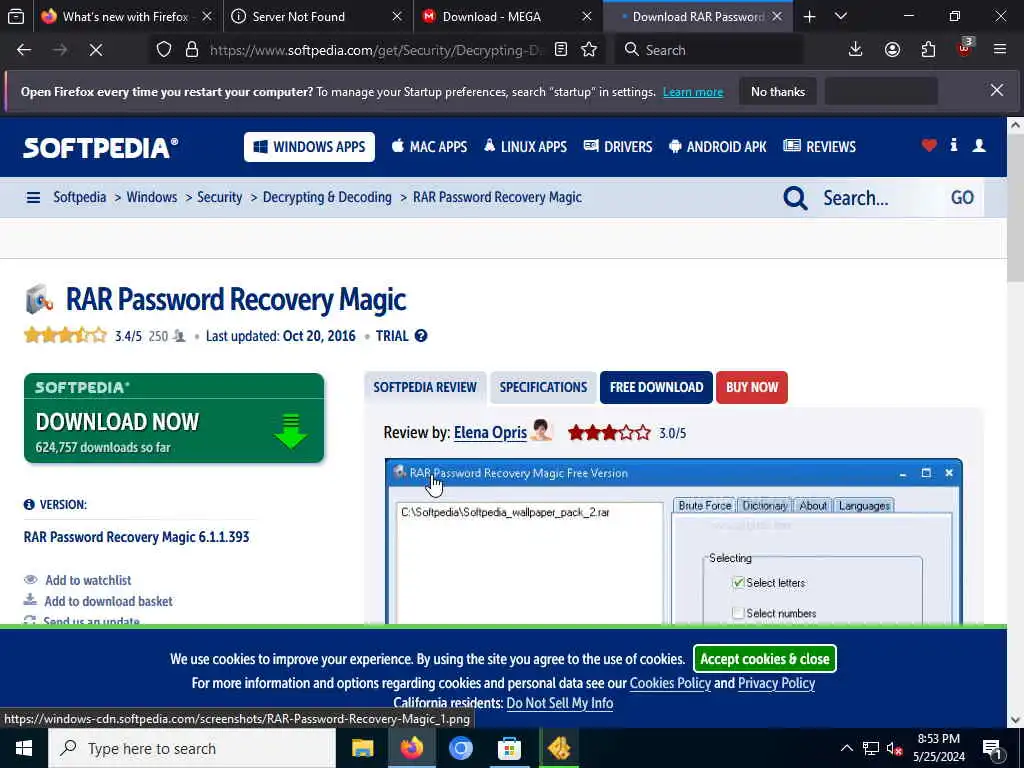The width and height of the screenshot is (1024, 768).
Task: Click the muted volume tray icon
Action: pos(894,748)
